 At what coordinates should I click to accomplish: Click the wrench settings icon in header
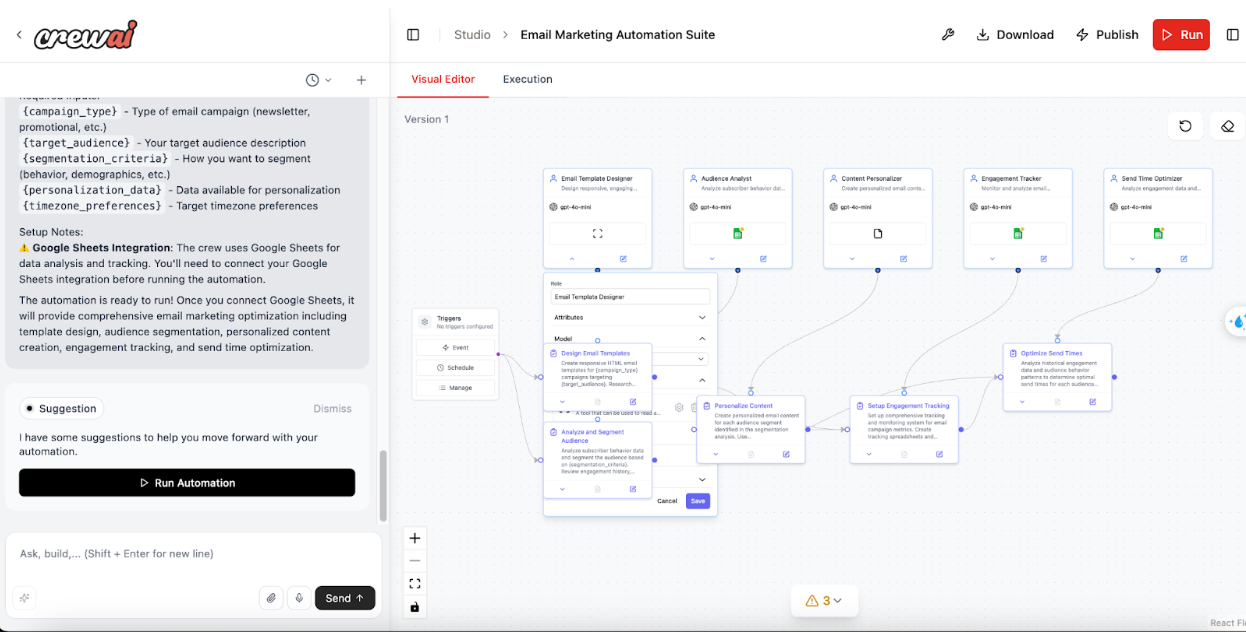[x=948, y=35]
